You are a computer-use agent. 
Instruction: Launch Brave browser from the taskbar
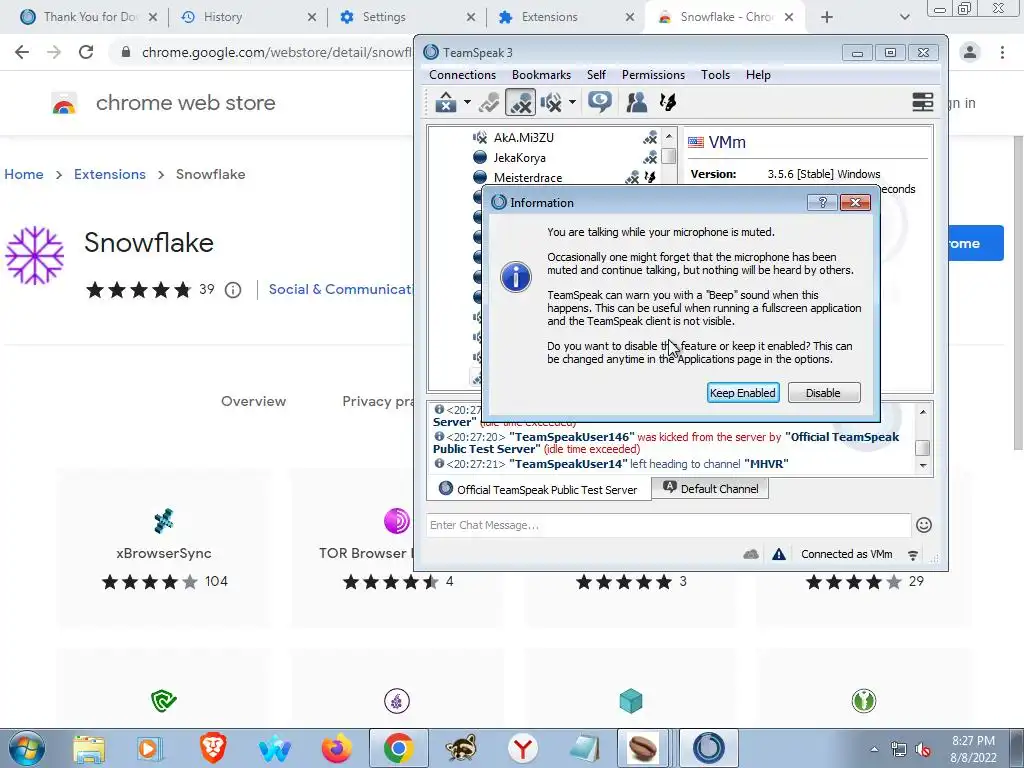click(x=213, y=748)
